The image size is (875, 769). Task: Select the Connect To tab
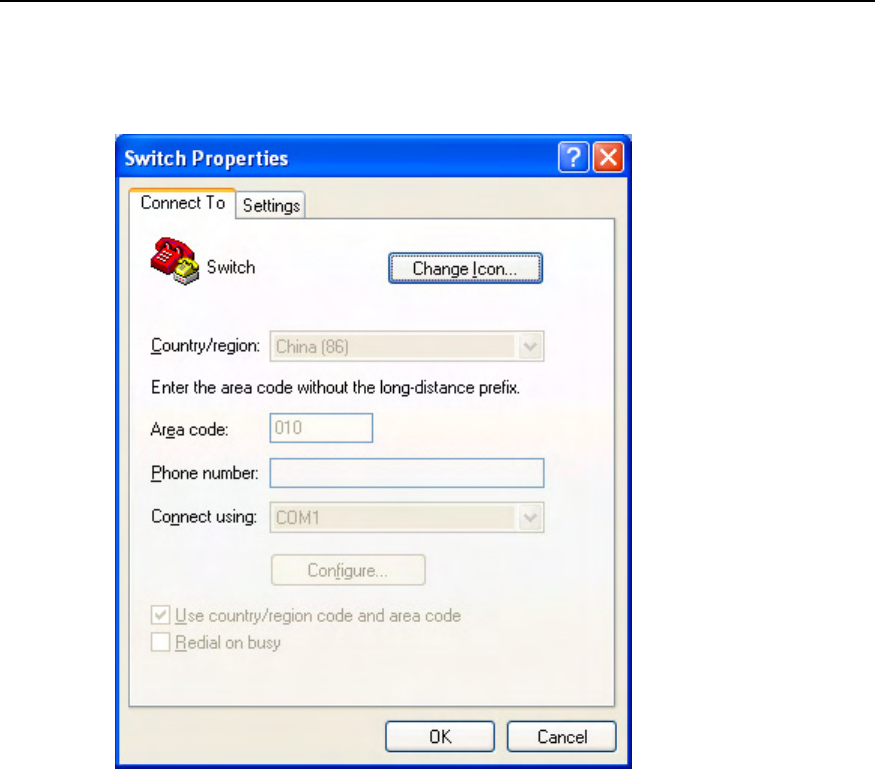(x=182, y=203)
